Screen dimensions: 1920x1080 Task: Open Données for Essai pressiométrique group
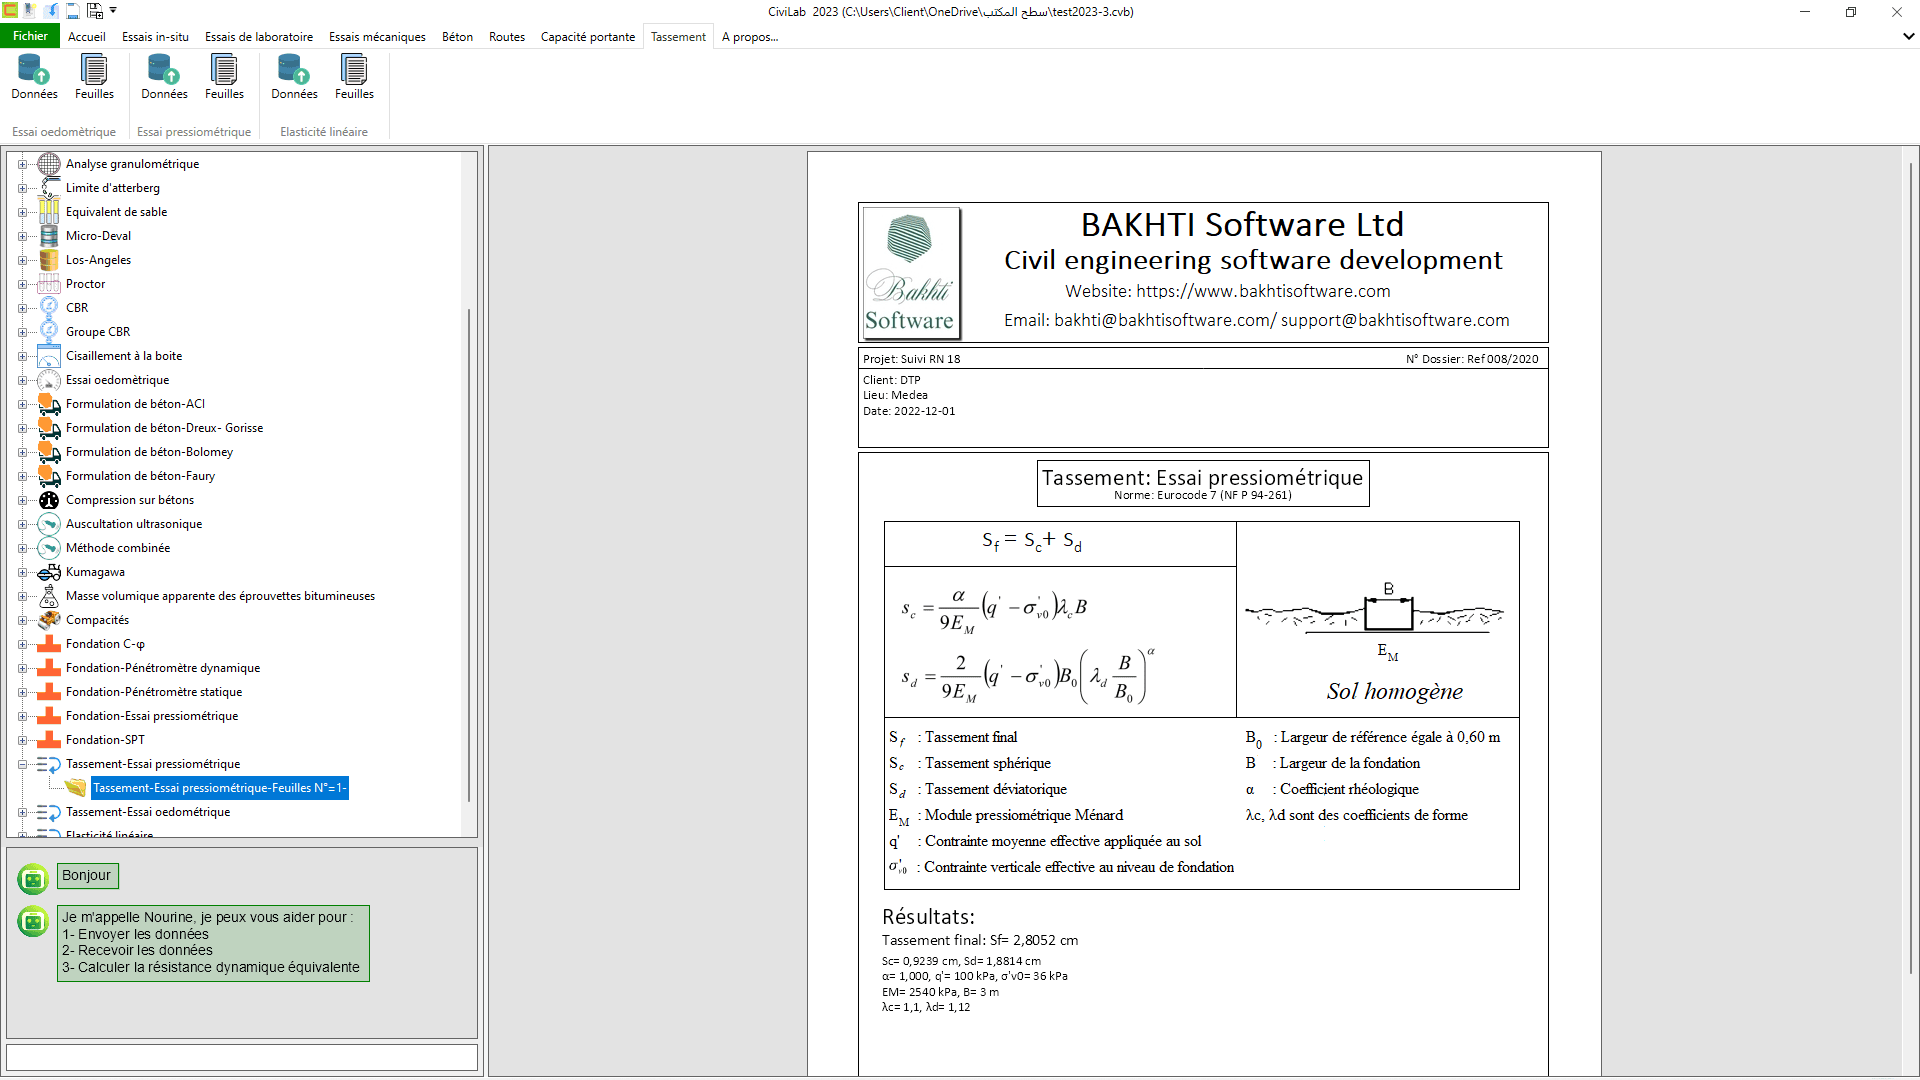[164, 78]
